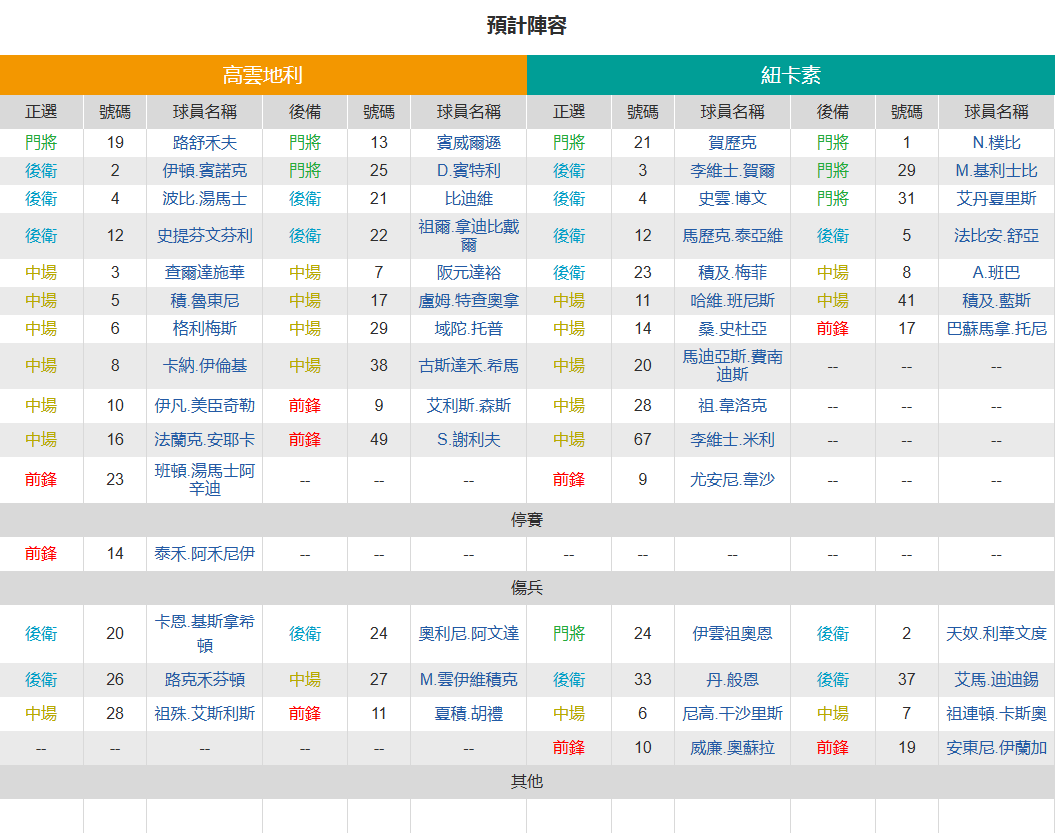Select player 李維士.賀爾
Screen dimensions: 1055x833
(x=733, y=171)
